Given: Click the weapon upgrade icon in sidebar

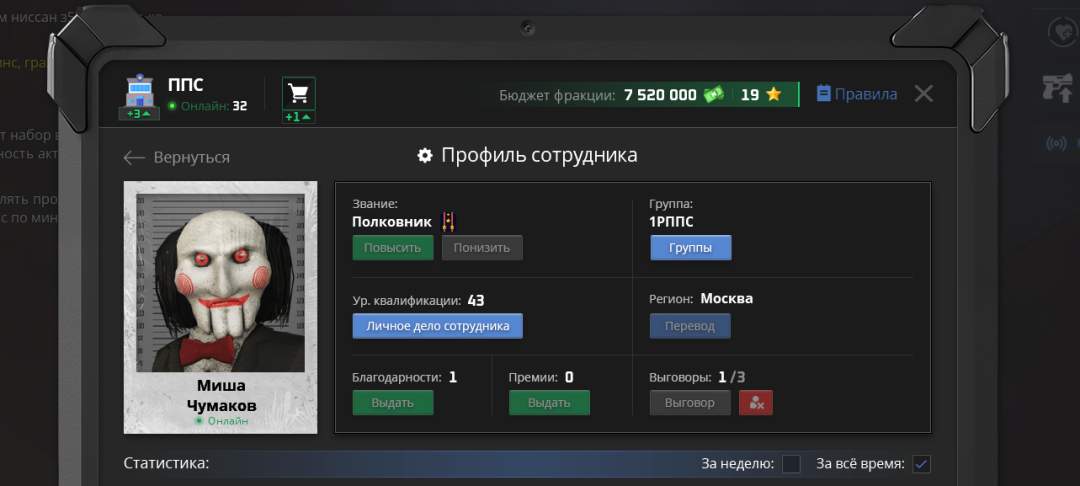Looking at the screenshot, I should pos(1059,88).
